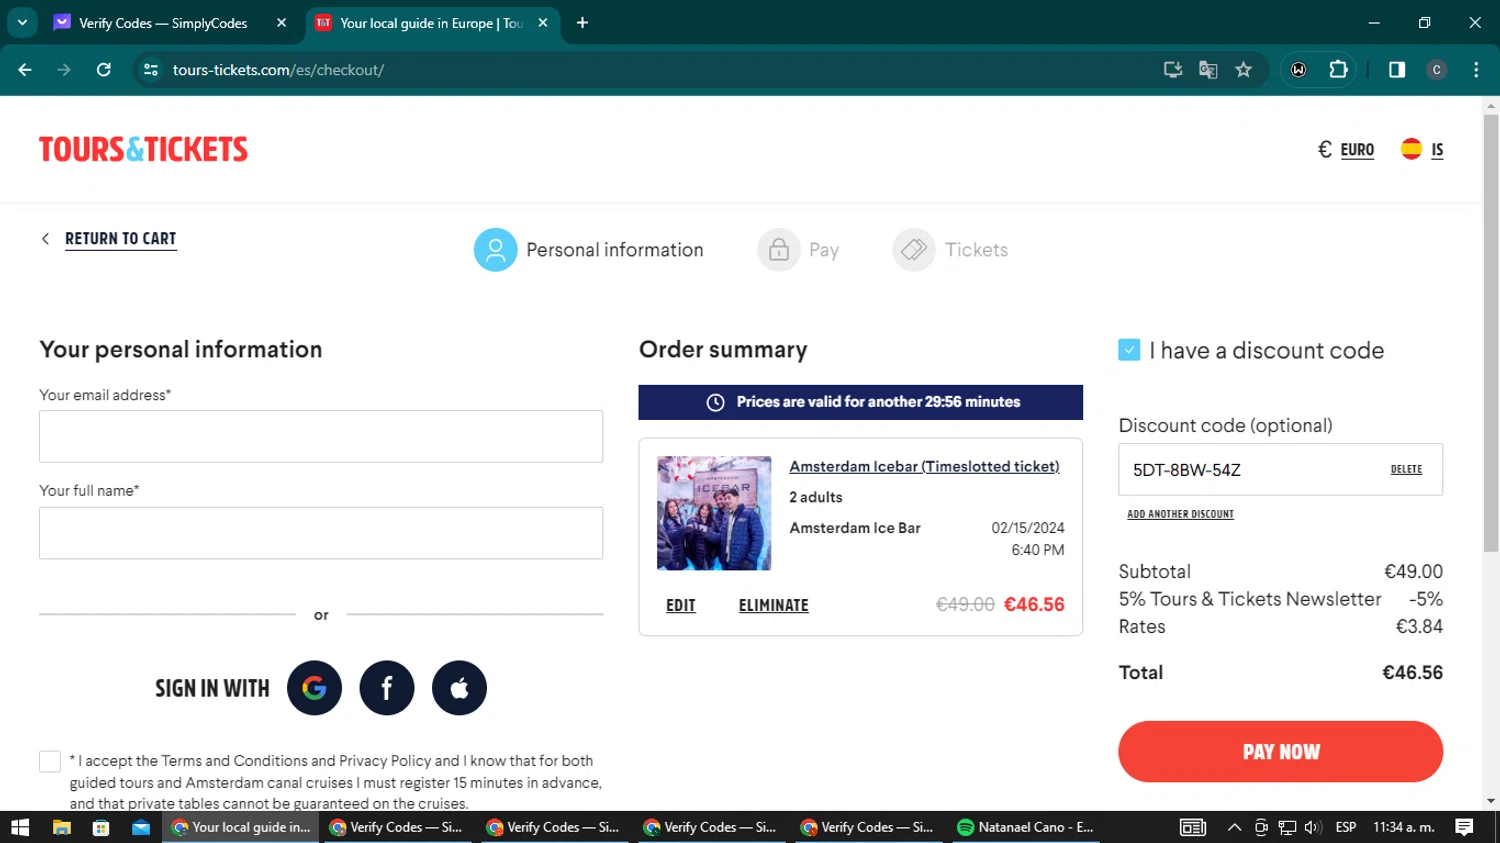1500x843 pixels.
Task: Uncheck 'I have a discount code' checkbox
Action: click(1129, 350)
